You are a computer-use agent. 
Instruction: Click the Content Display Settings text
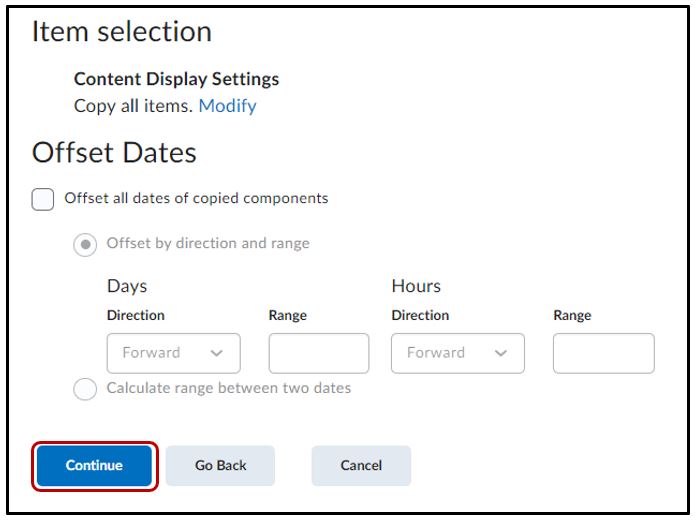click(x=177, y=79)
